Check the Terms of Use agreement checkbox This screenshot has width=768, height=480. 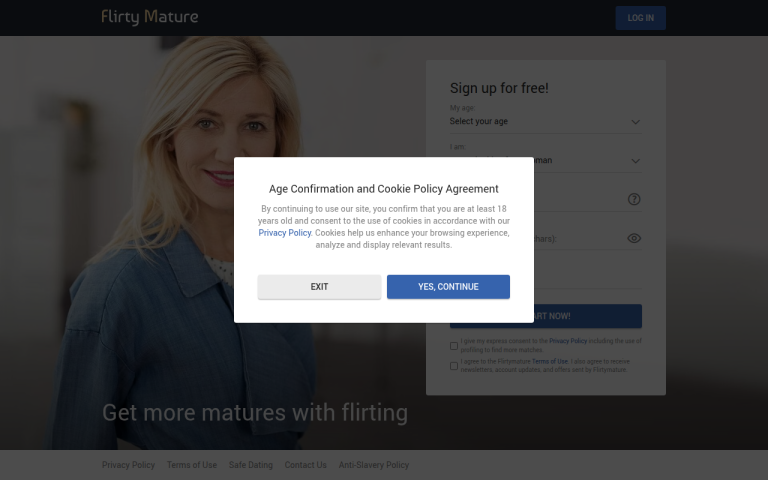454,366
